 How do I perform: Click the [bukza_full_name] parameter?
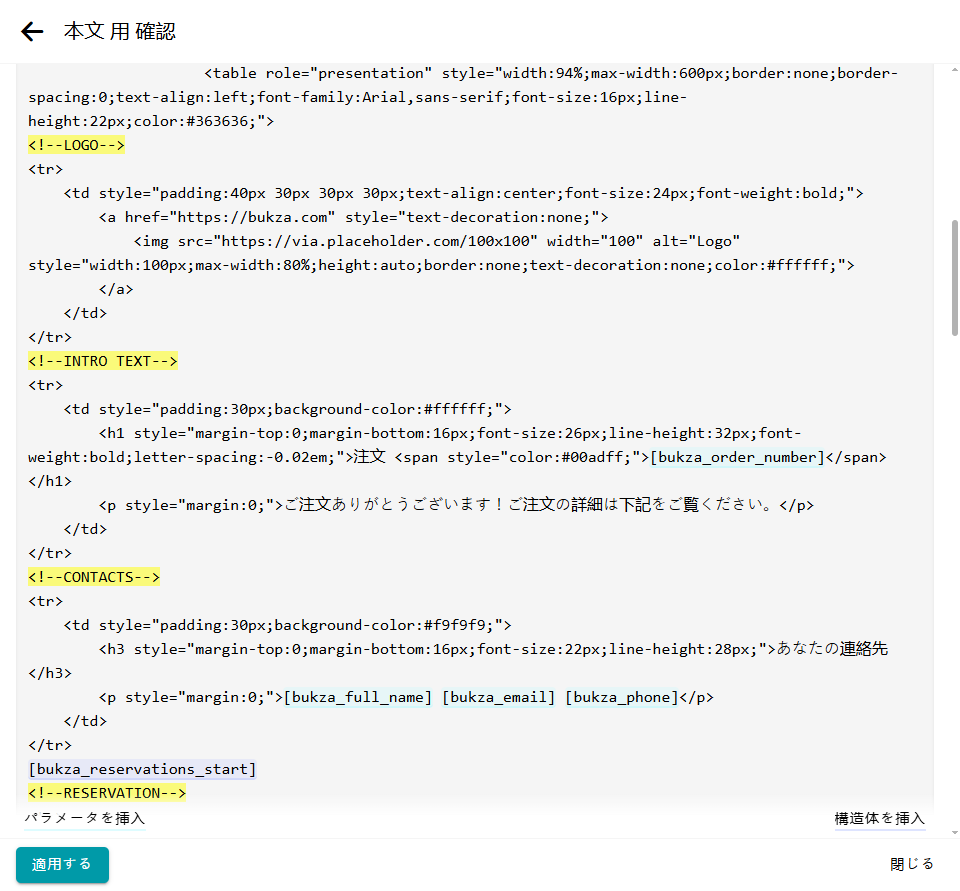358,697
